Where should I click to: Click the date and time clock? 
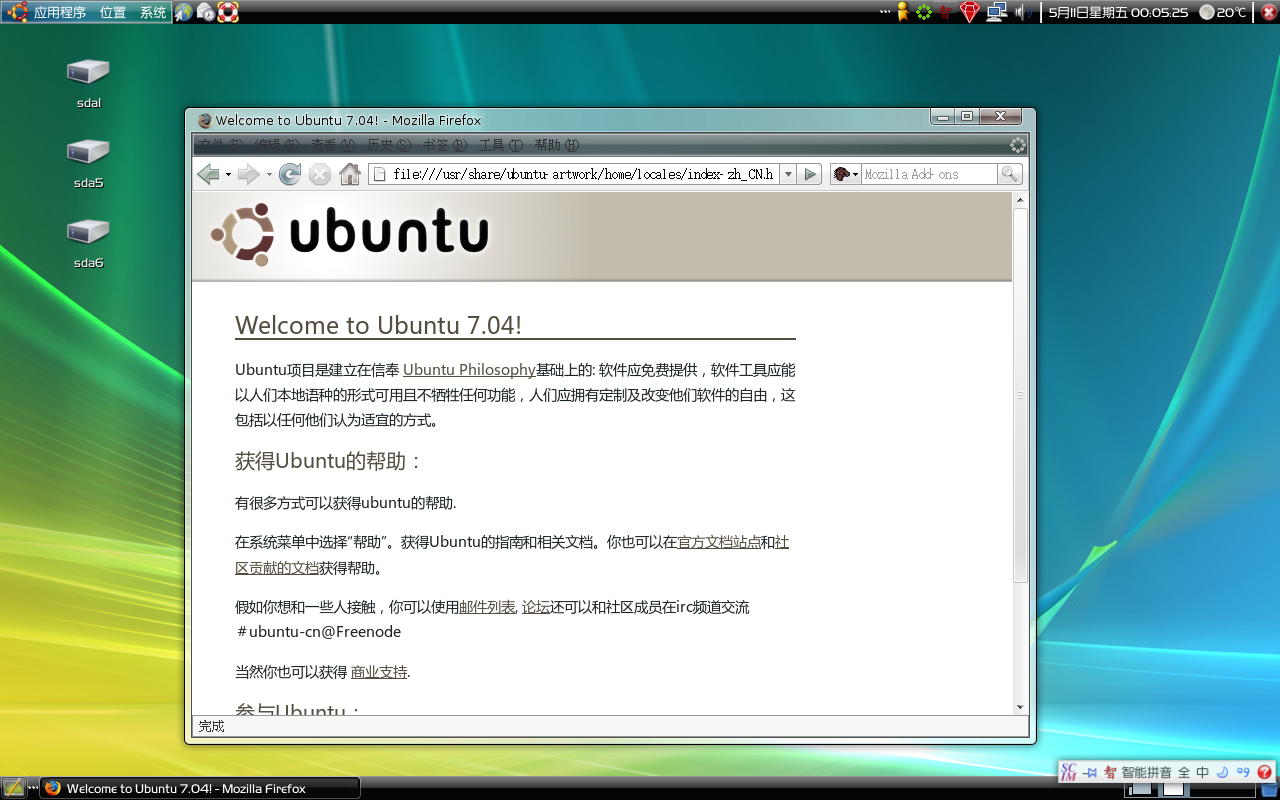(1118, 12)
